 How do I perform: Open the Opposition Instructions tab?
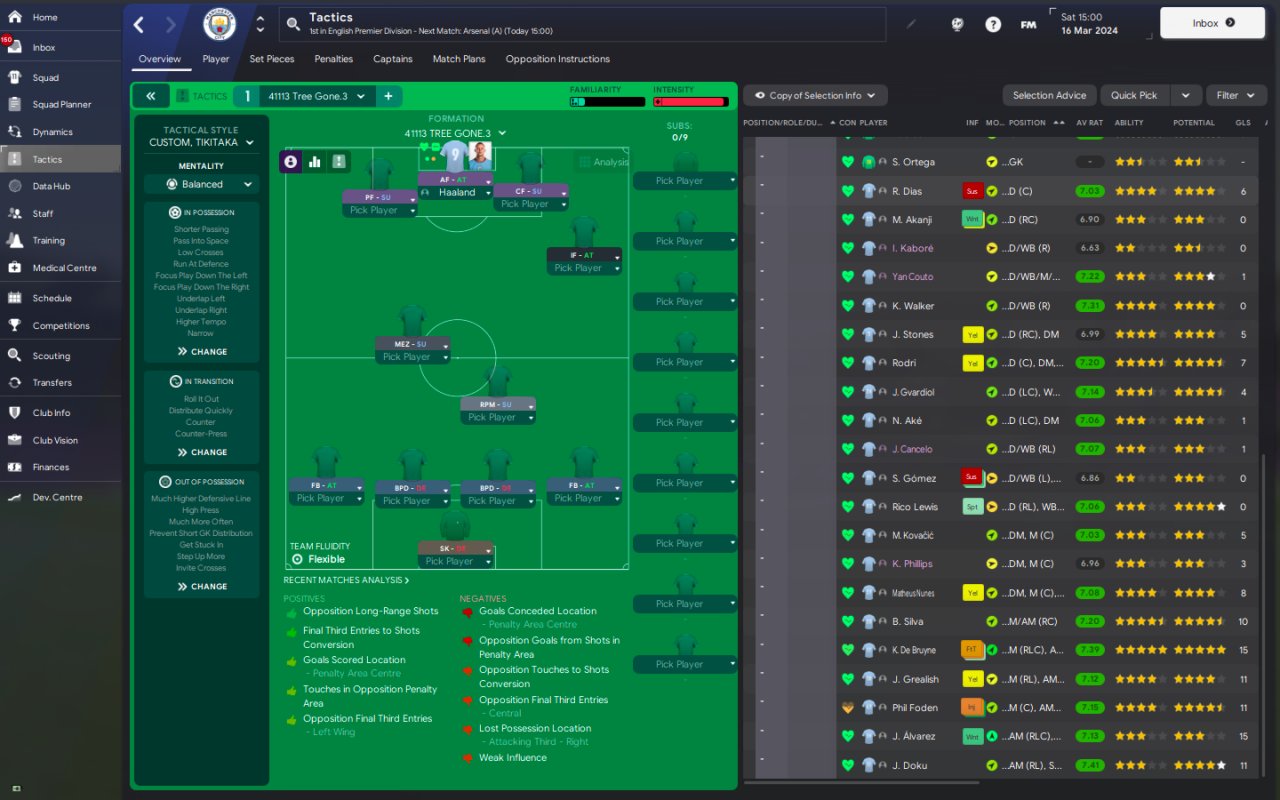pos(558,59)
